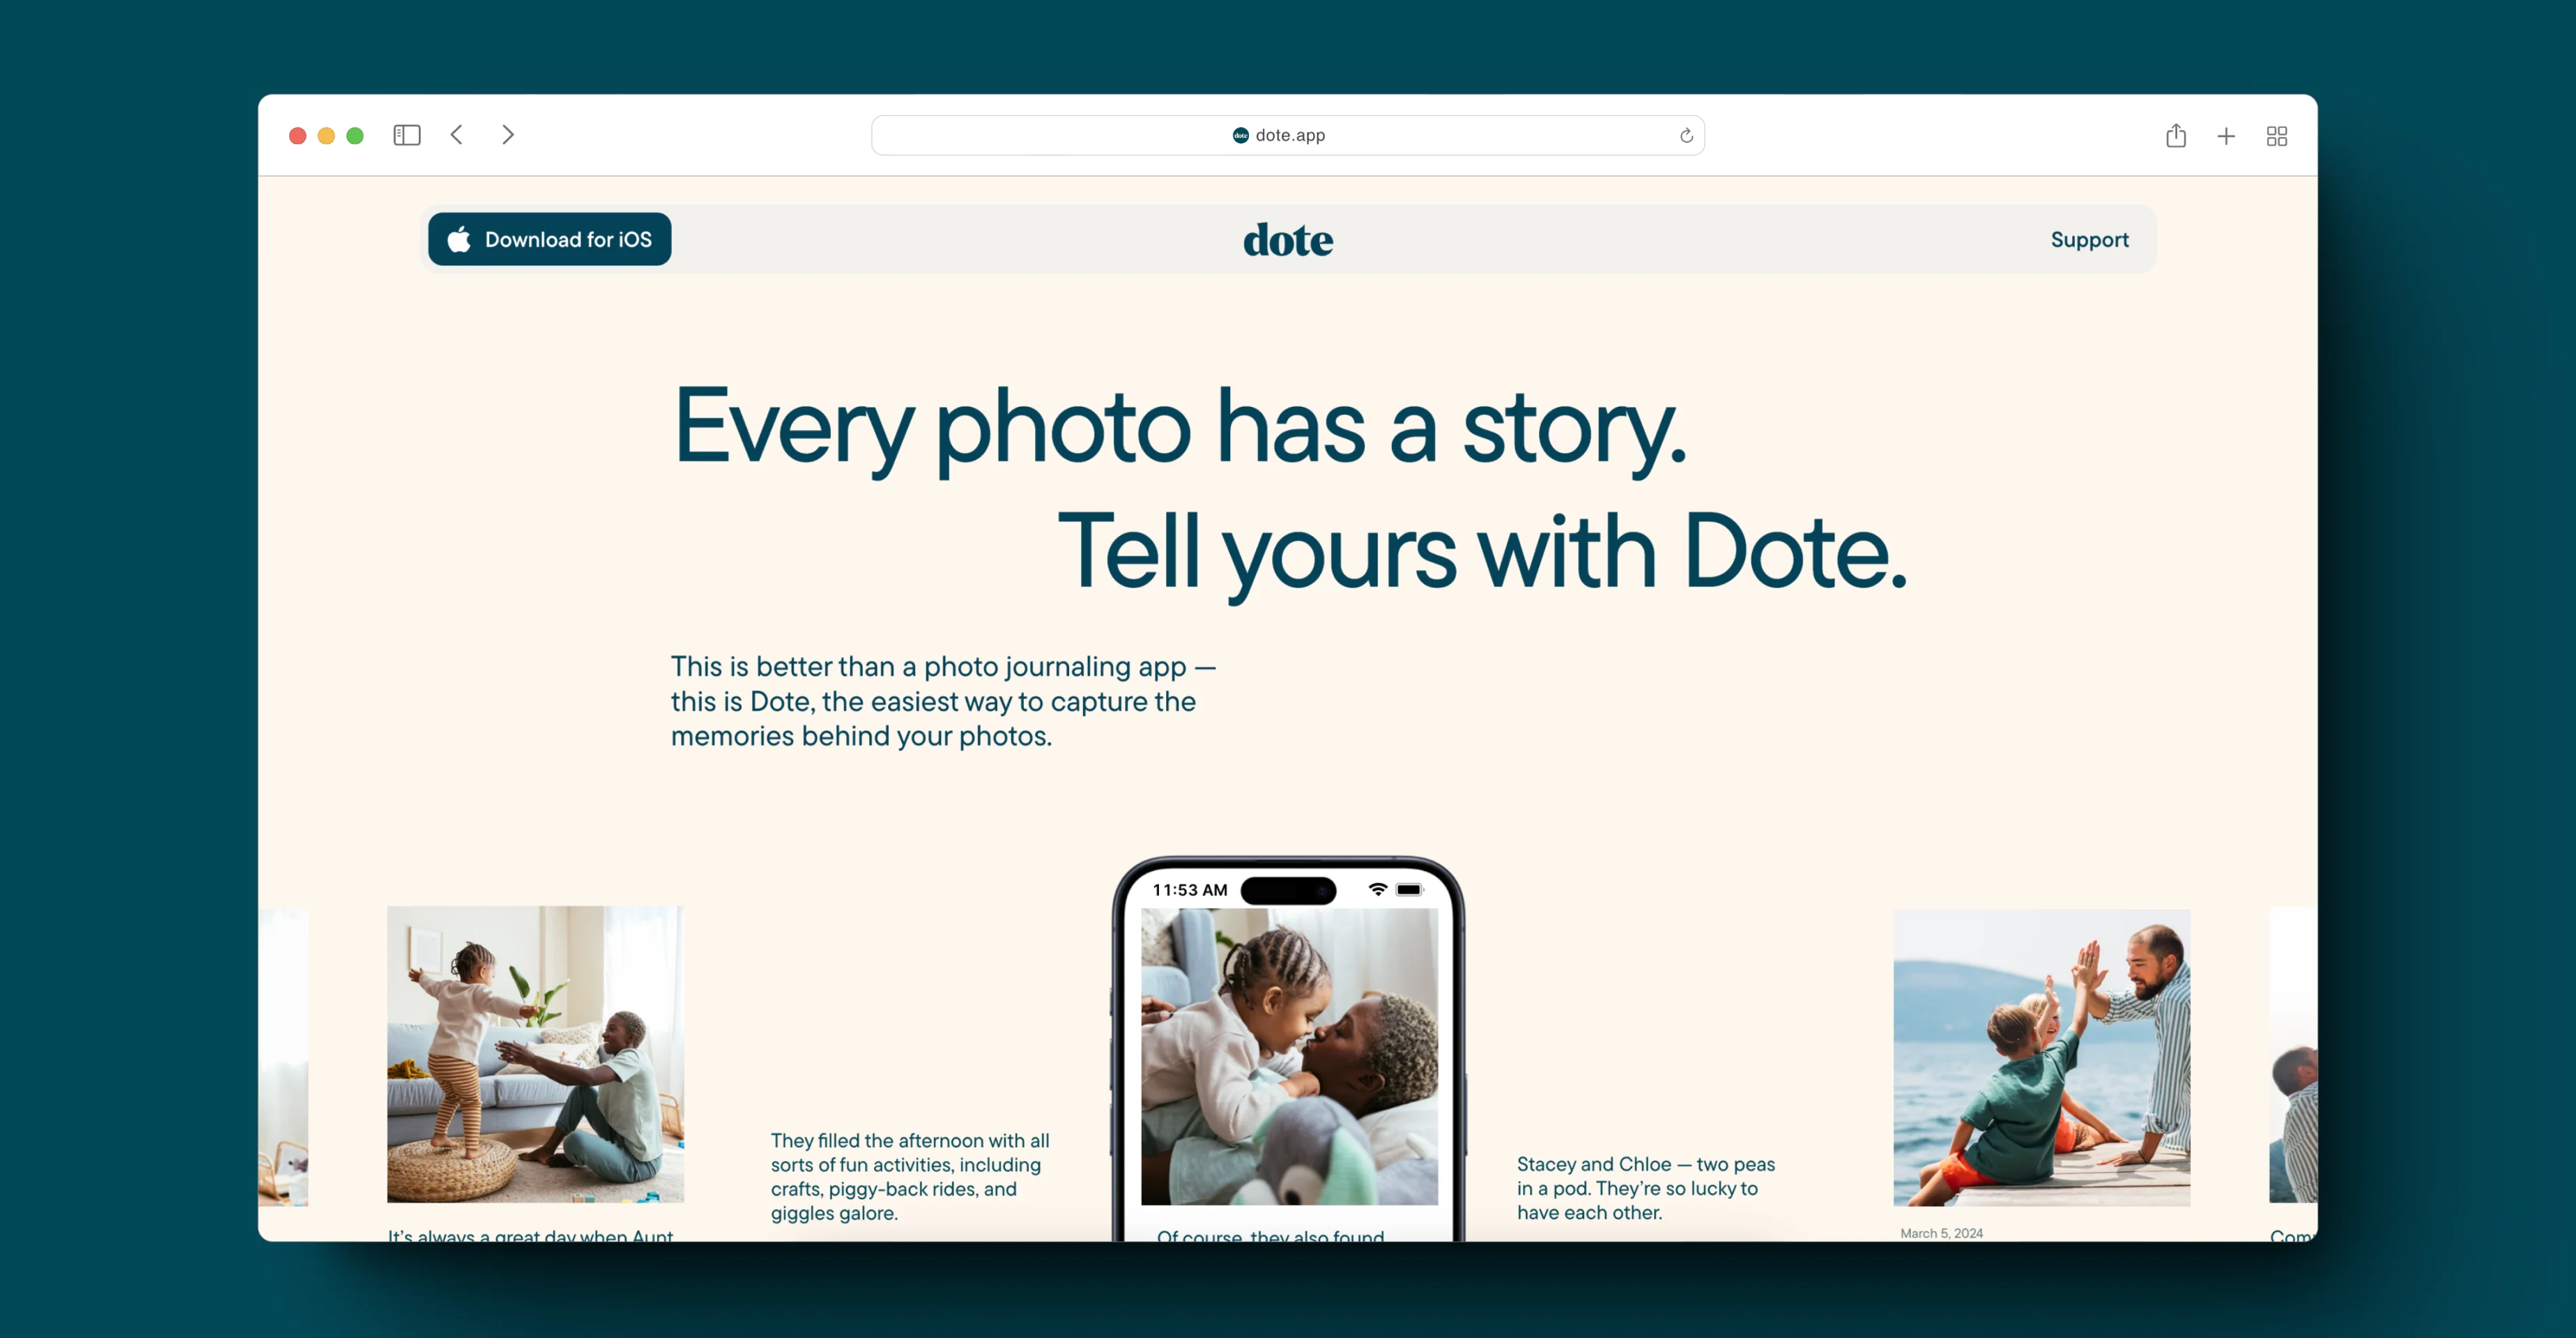Select the lakeside high-five photo

2042,1058
